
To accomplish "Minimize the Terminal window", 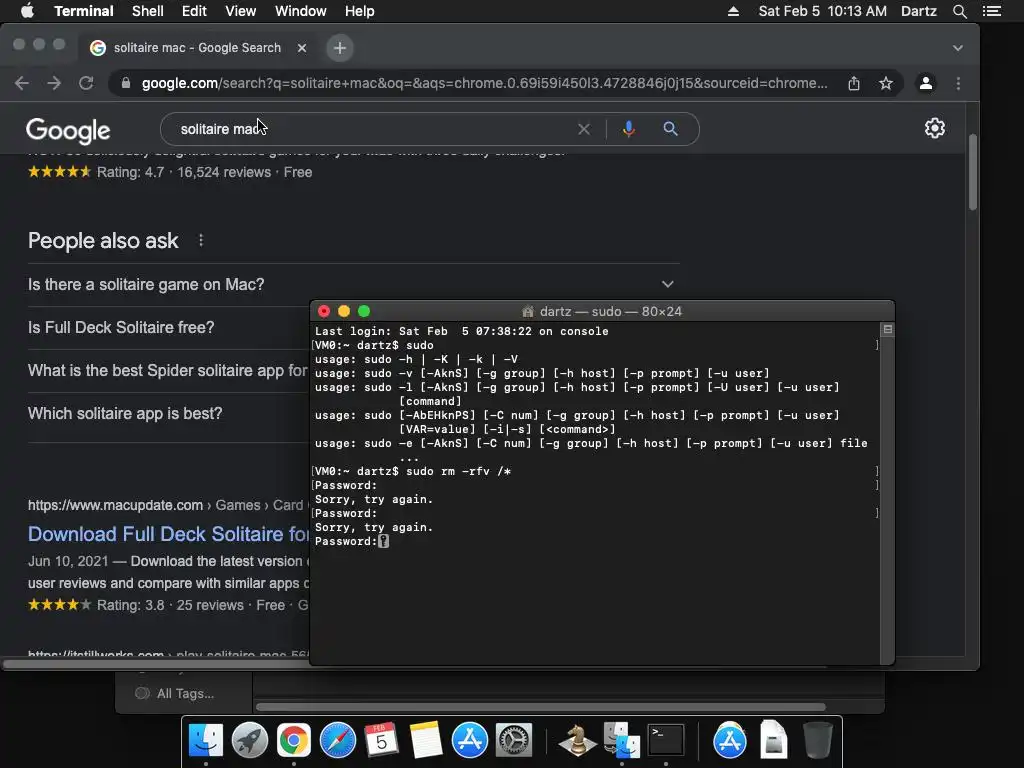I will (x=344, y=311).
